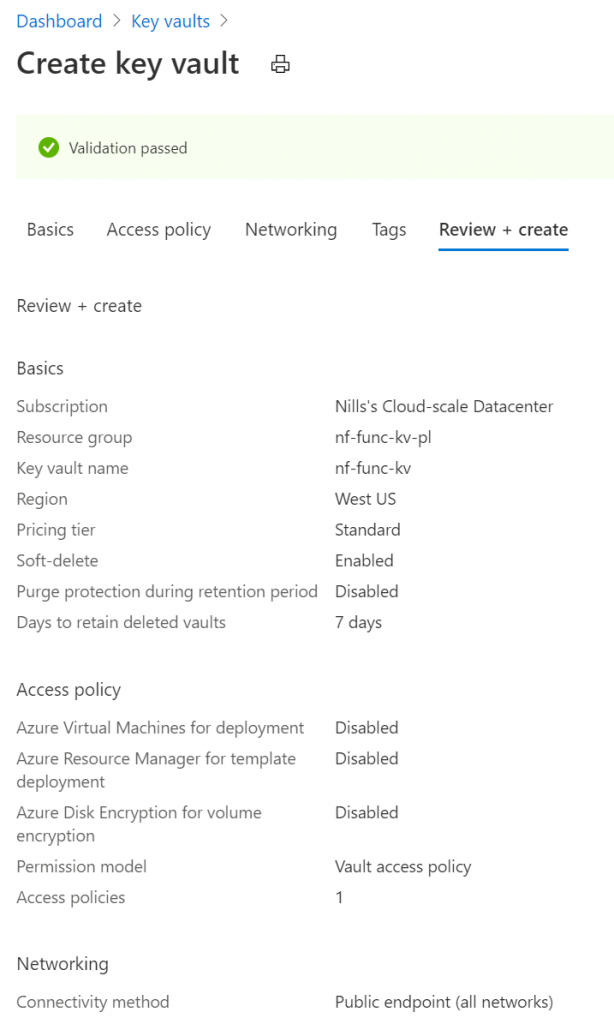Switch to the Basics tab
This screenshot has width=614, height=1024.
(x=50, y=230)
